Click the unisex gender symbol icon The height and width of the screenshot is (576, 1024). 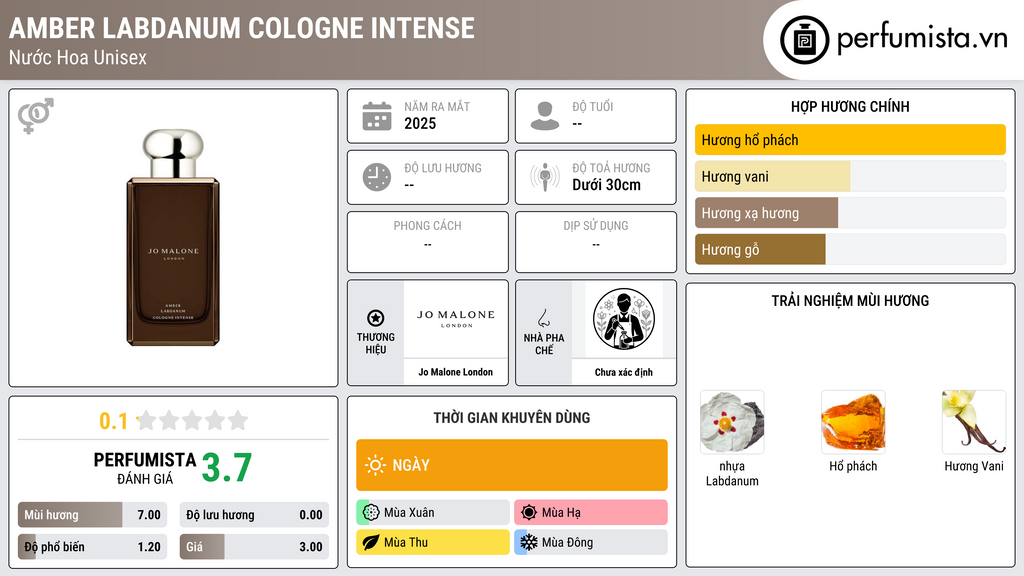[x=36, y=116]
